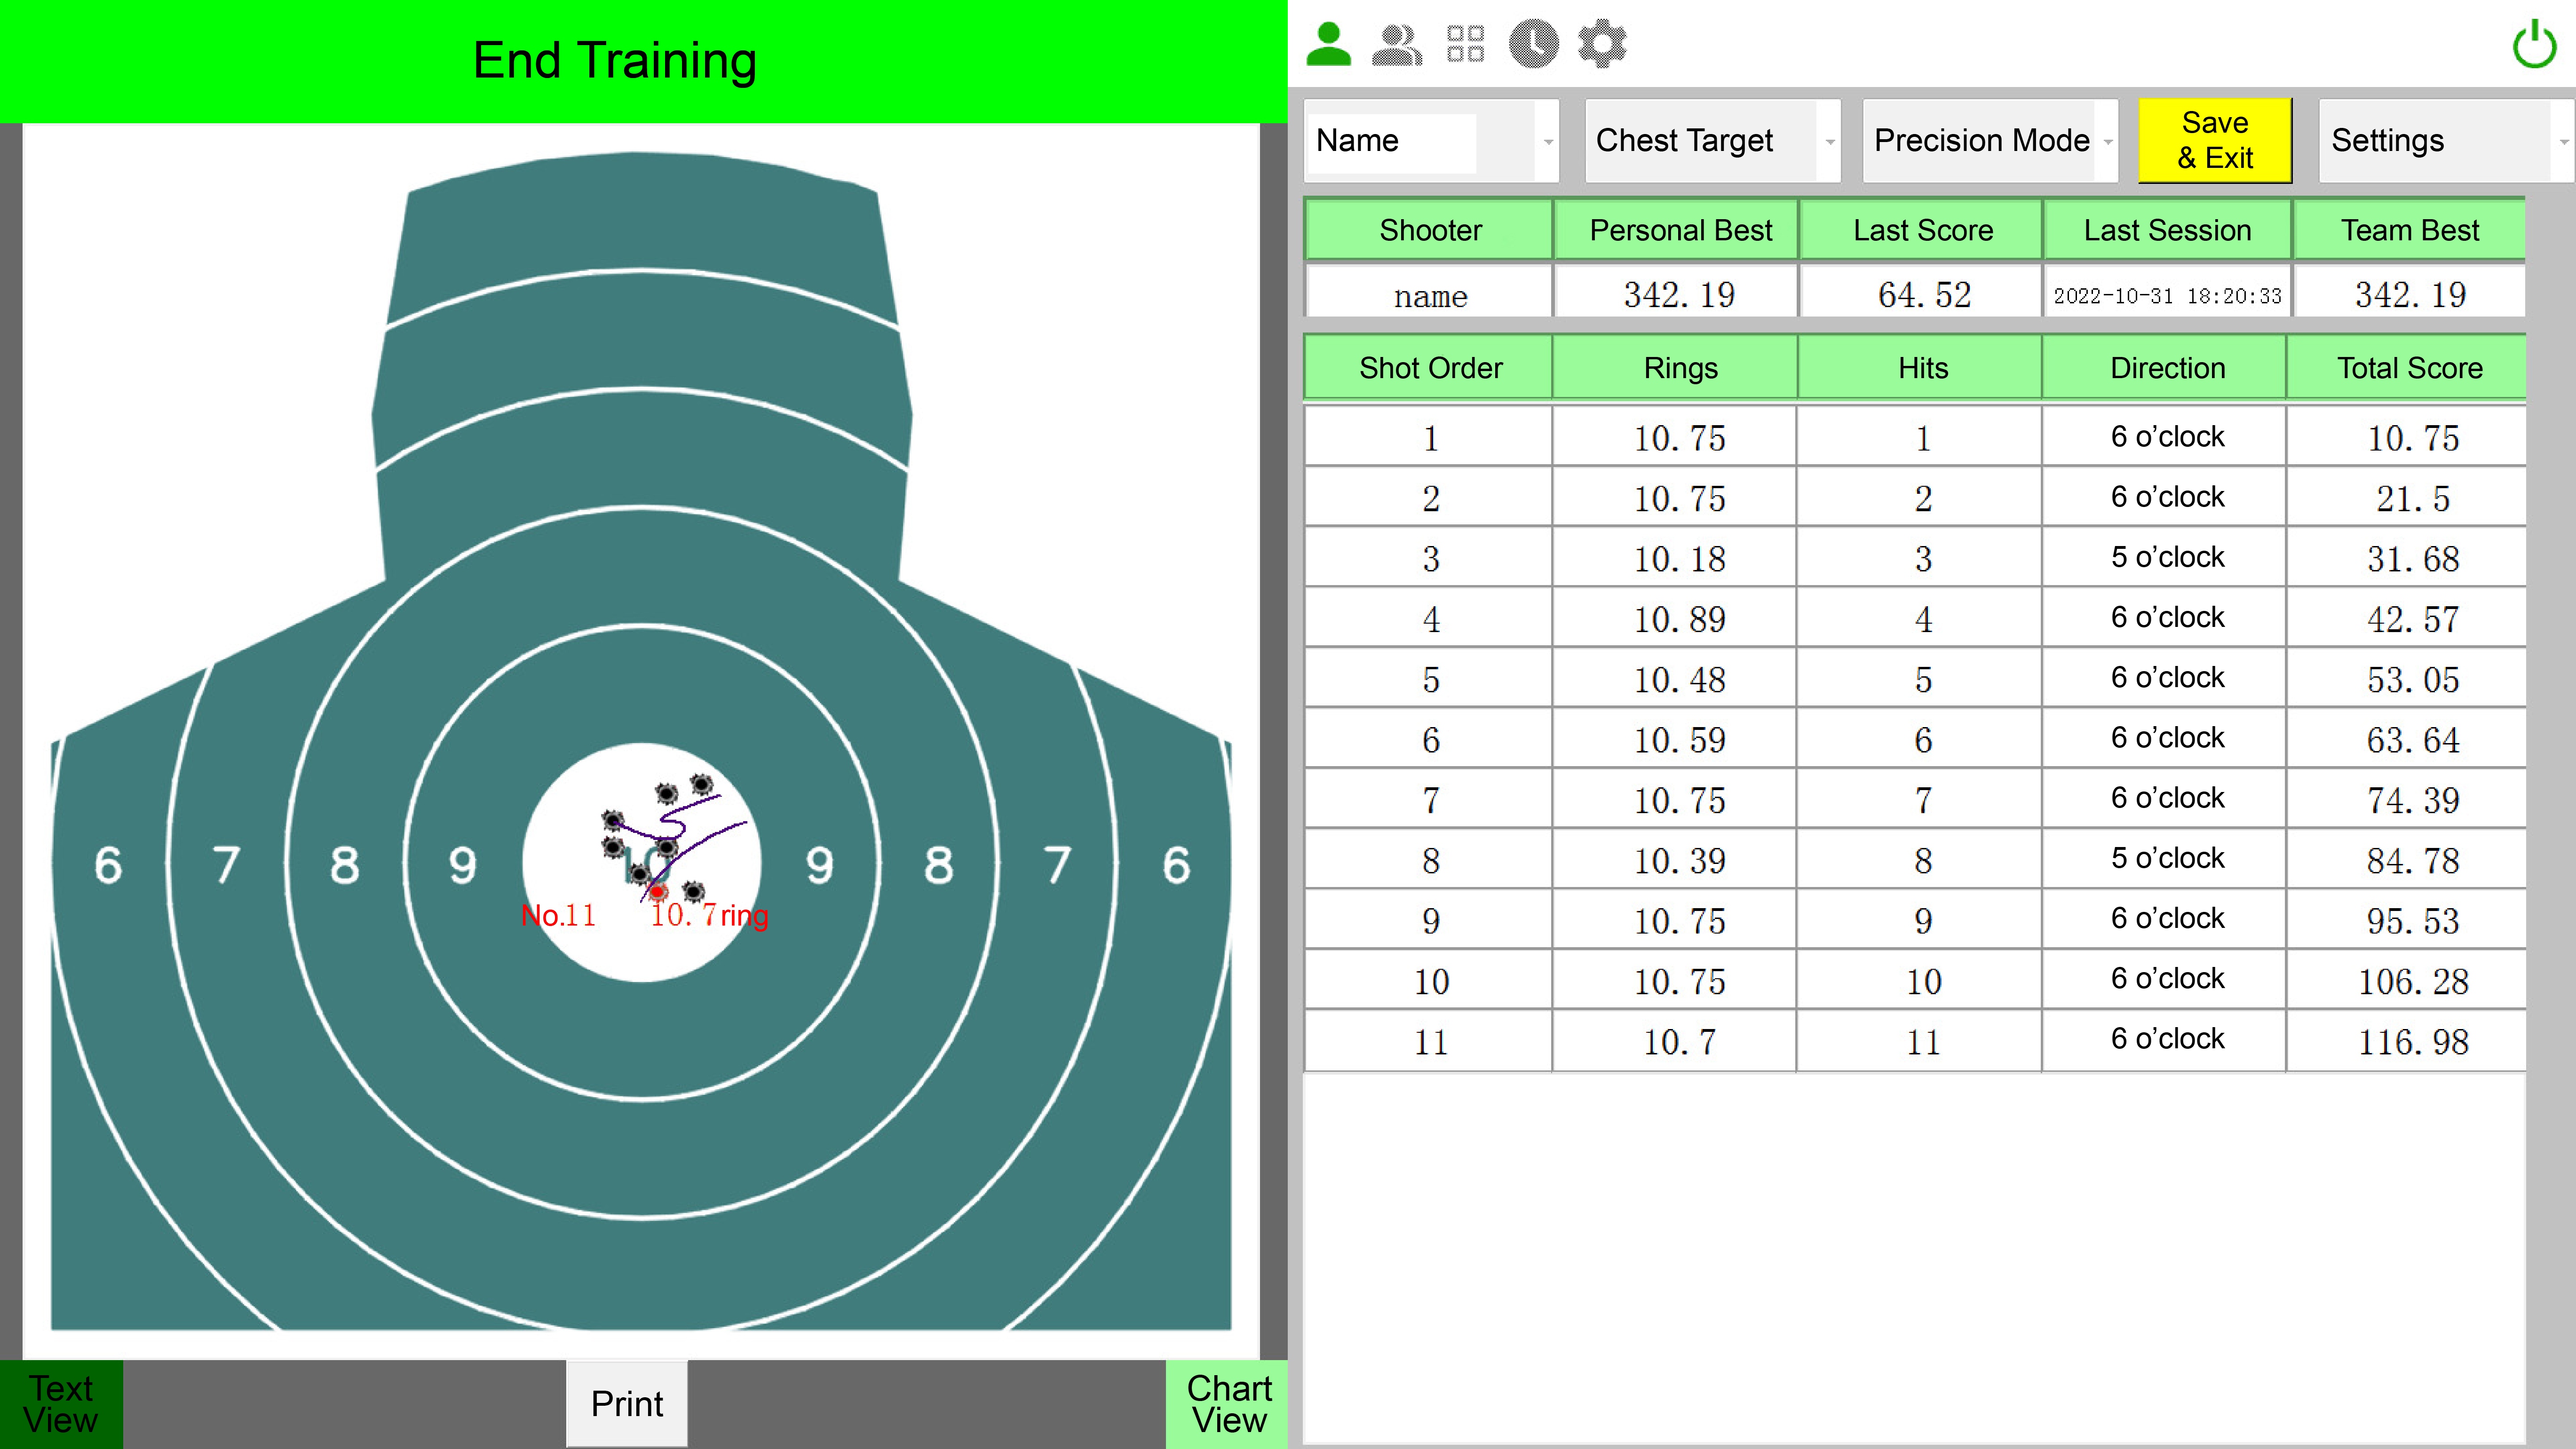This screenshot has height=1449, width=2576.
Task: Click the green power icon
Action: pos(2534,45)
